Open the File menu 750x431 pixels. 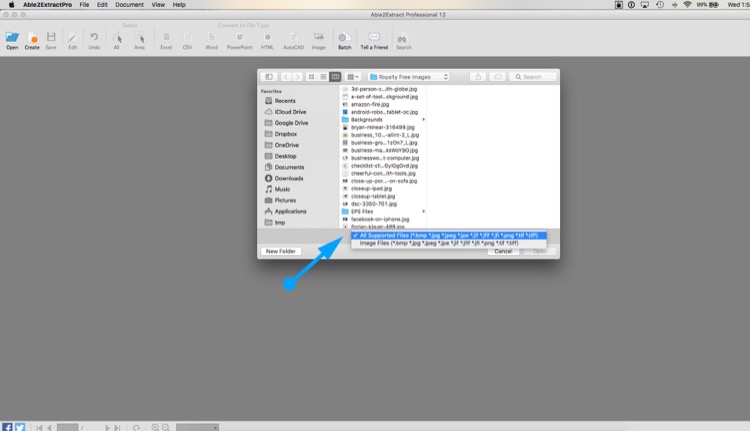[x=84, y=5]
